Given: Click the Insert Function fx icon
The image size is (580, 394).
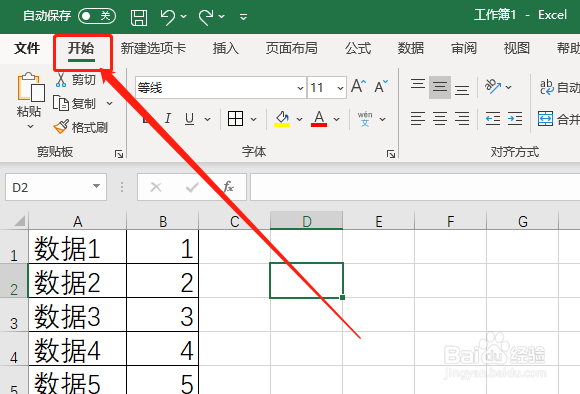Looking at the screenshot, I should pos(228,187).
